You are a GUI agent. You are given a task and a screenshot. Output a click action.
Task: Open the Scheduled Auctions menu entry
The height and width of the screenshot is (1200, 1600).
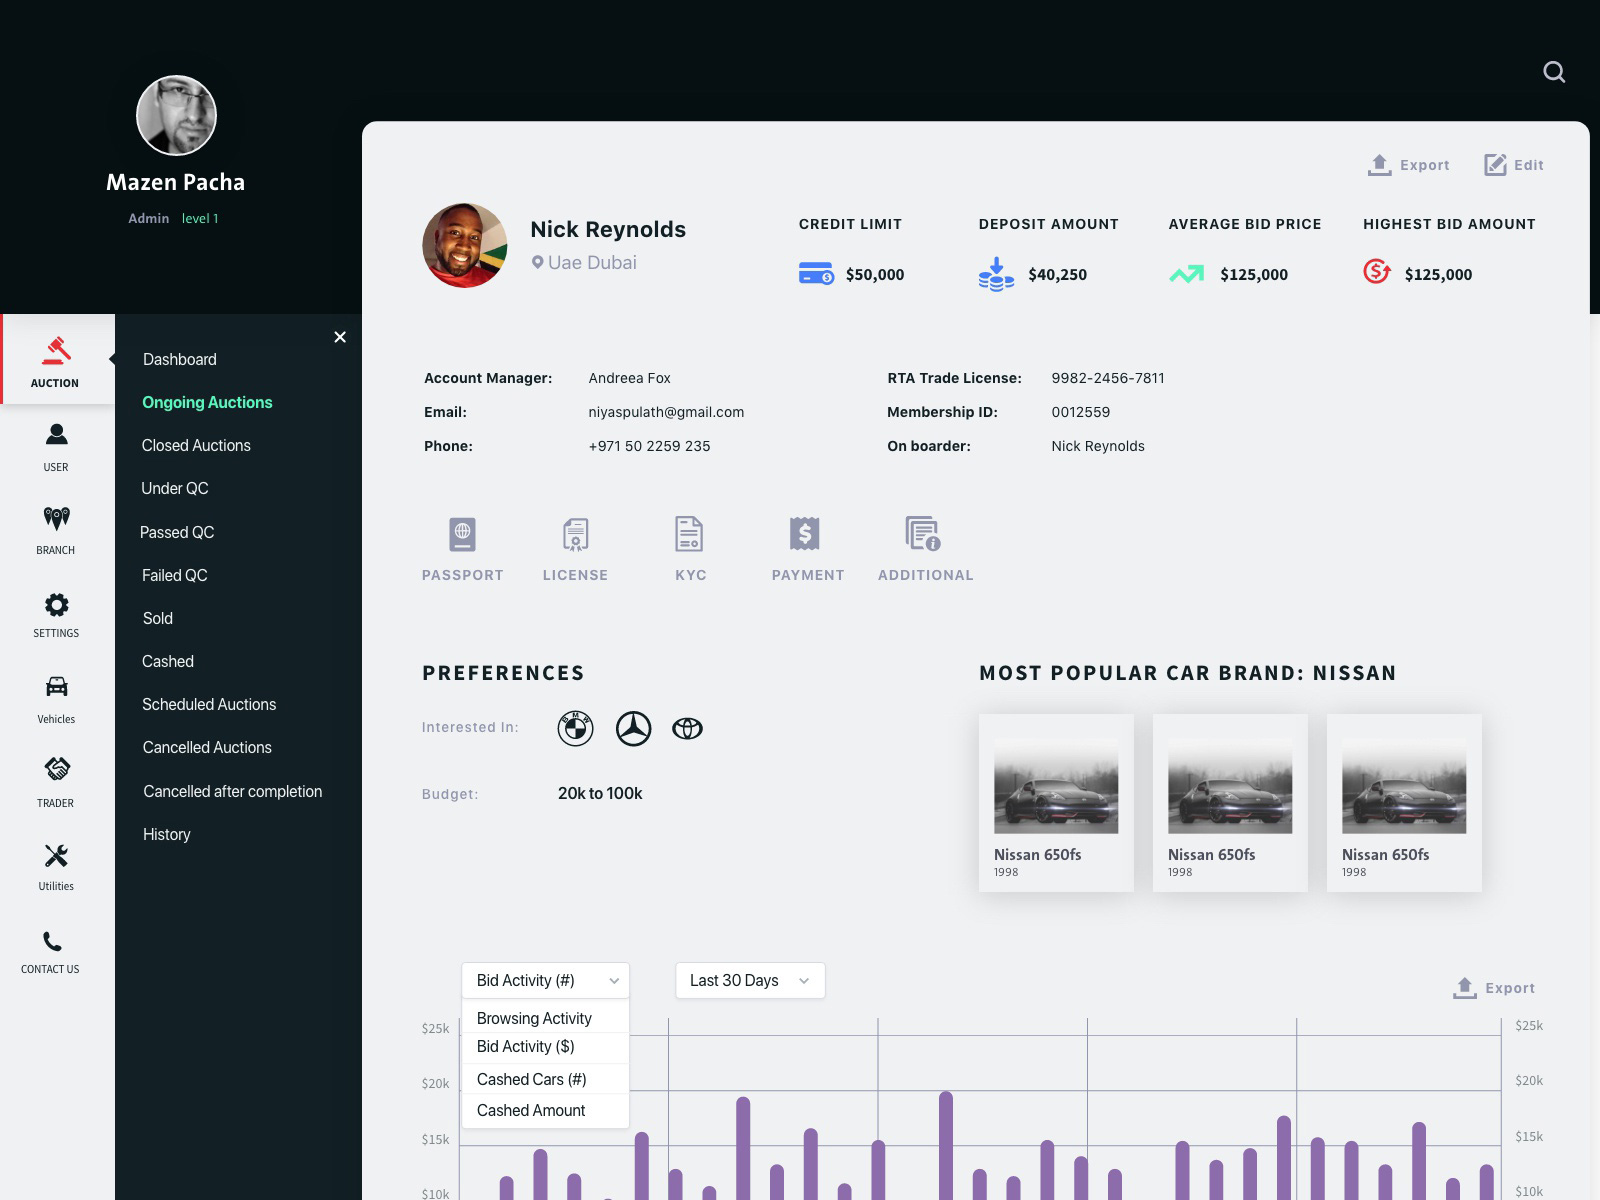(209, 704)
